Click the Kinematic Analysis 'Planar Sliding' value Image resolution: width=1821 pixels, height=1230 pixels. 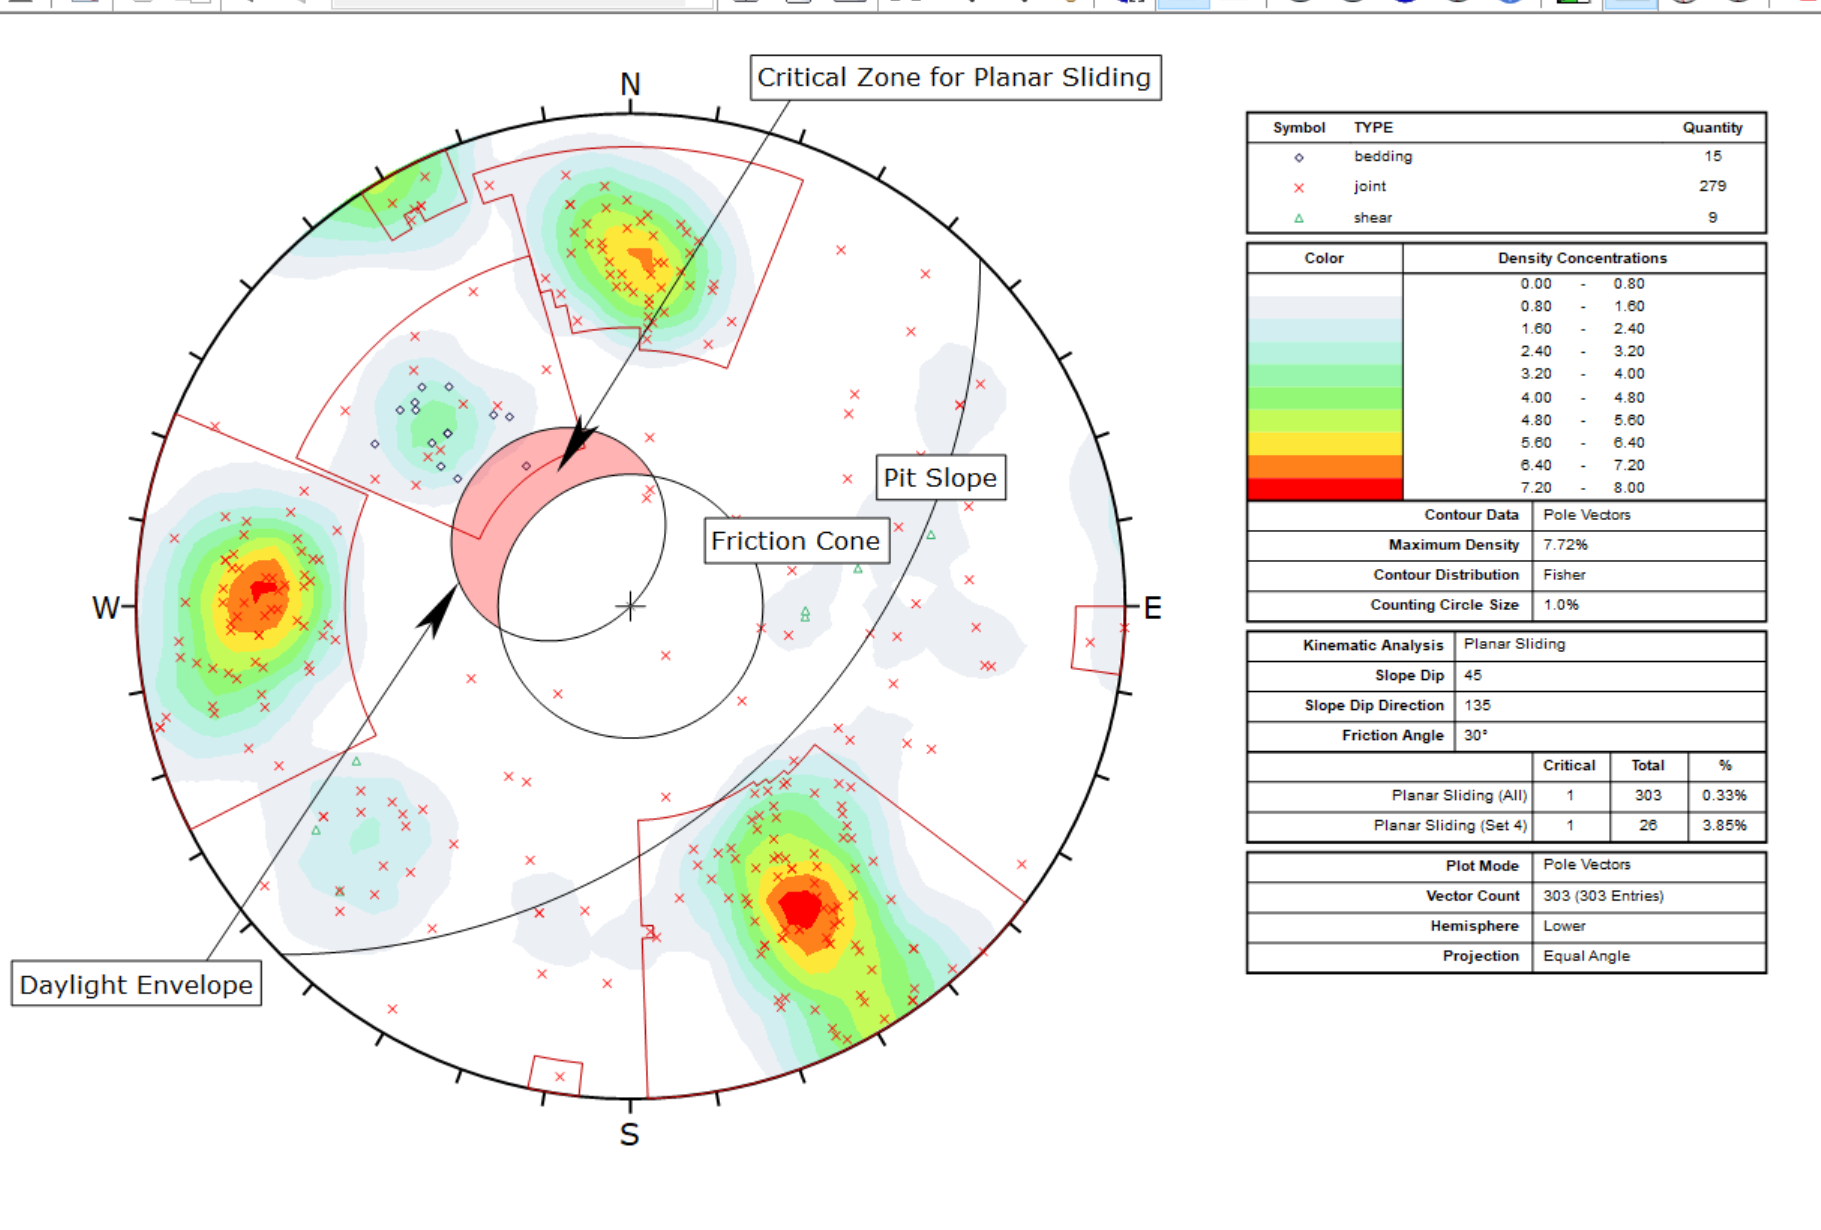[1514, 644]
